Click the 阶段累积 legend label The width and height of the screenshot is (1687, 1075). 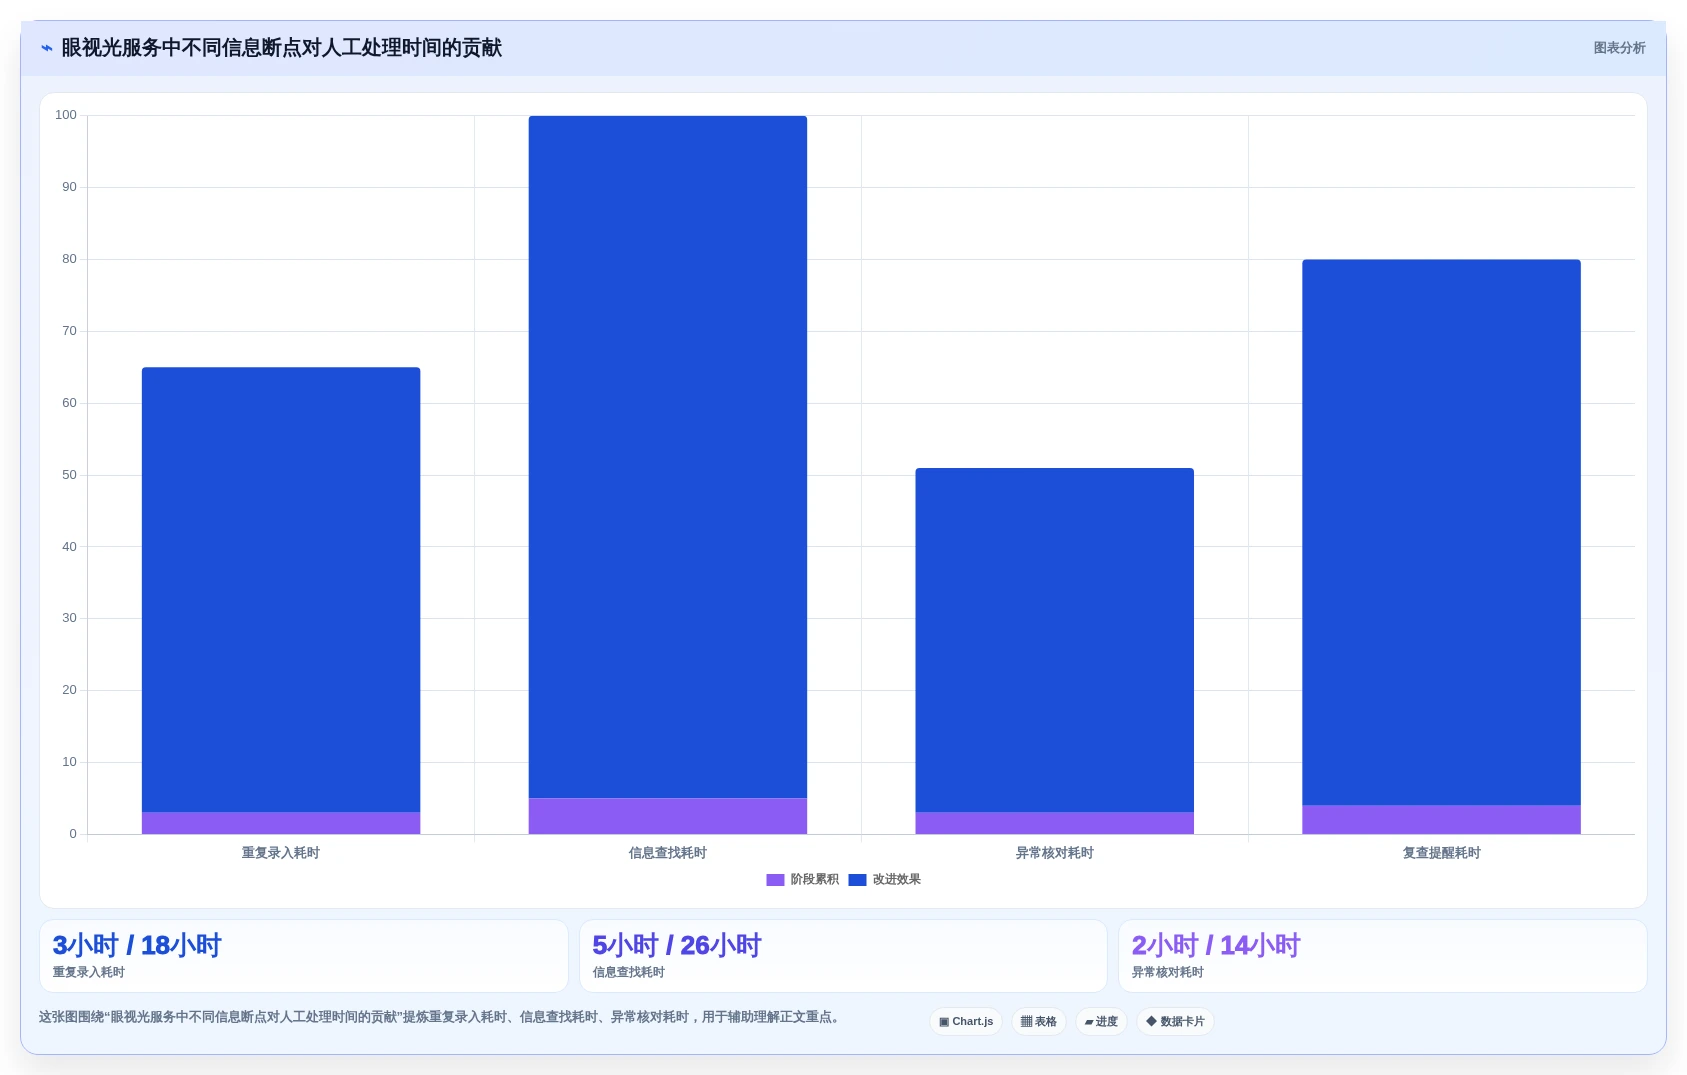814,880
